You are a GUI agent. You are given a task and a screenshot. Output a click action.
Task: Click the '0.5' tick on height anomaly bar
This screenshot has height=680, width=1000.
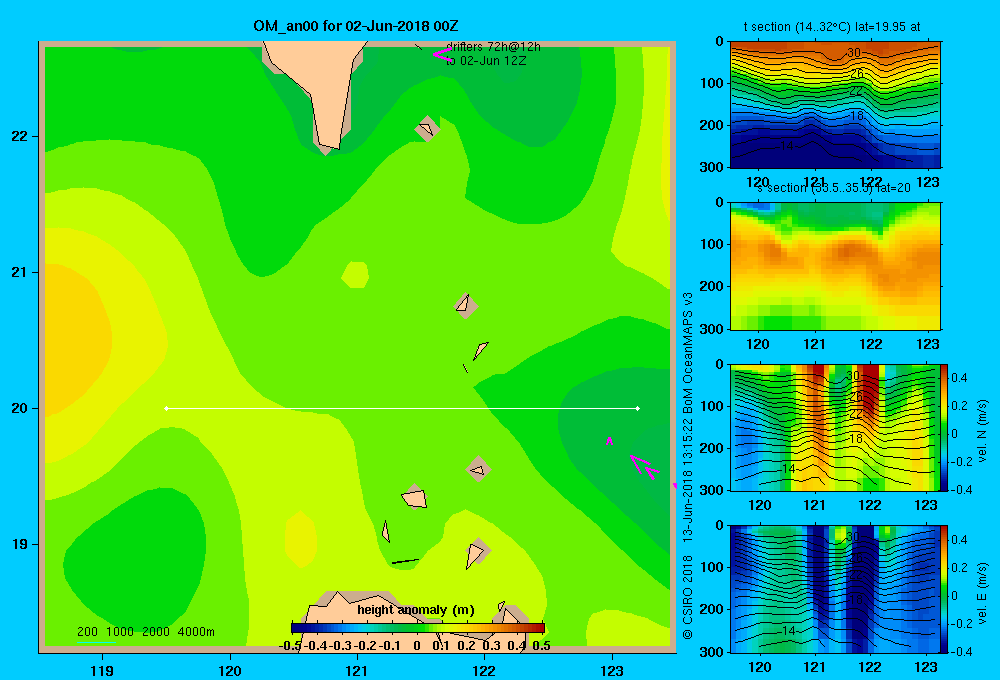pyautogui.click(x=541, y=646)
